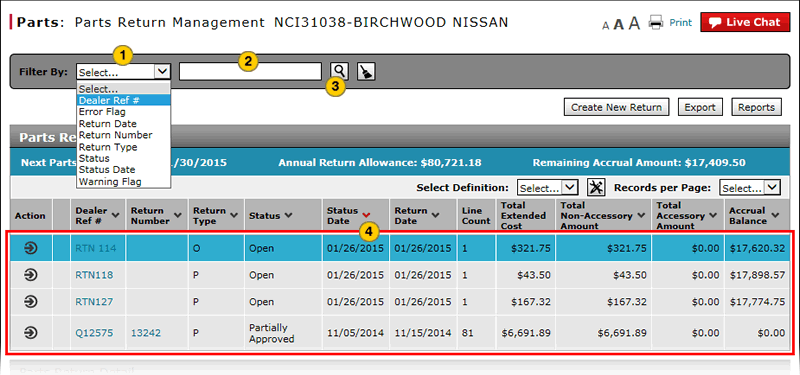800x375 pixels.
Task: Open the Records per Page dropdown
Action: pos(750,188)
